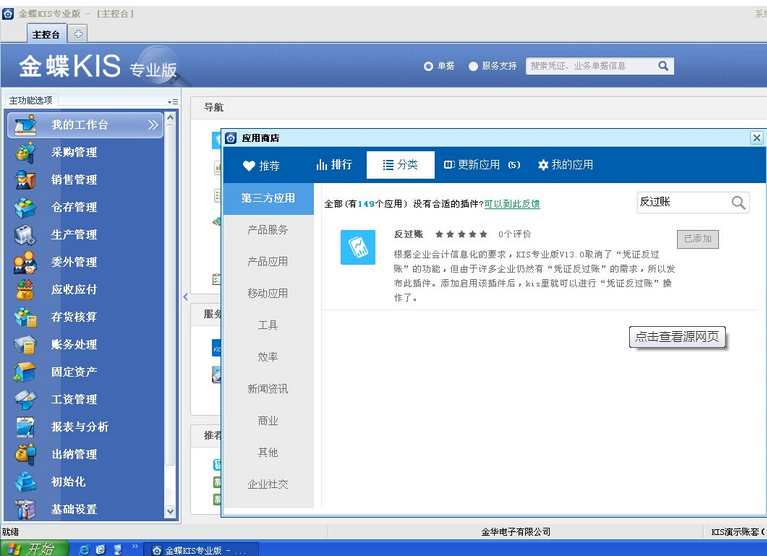Click 金蝶KIS专业版 taskbar button
This screenshot has height=556, width=767.
201,551
